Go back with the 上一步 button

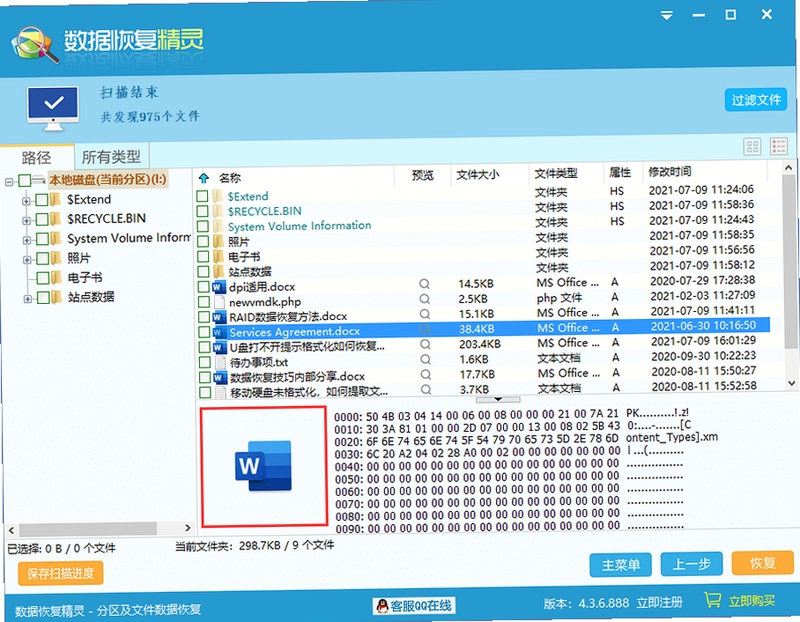click(x=691, y=564)
